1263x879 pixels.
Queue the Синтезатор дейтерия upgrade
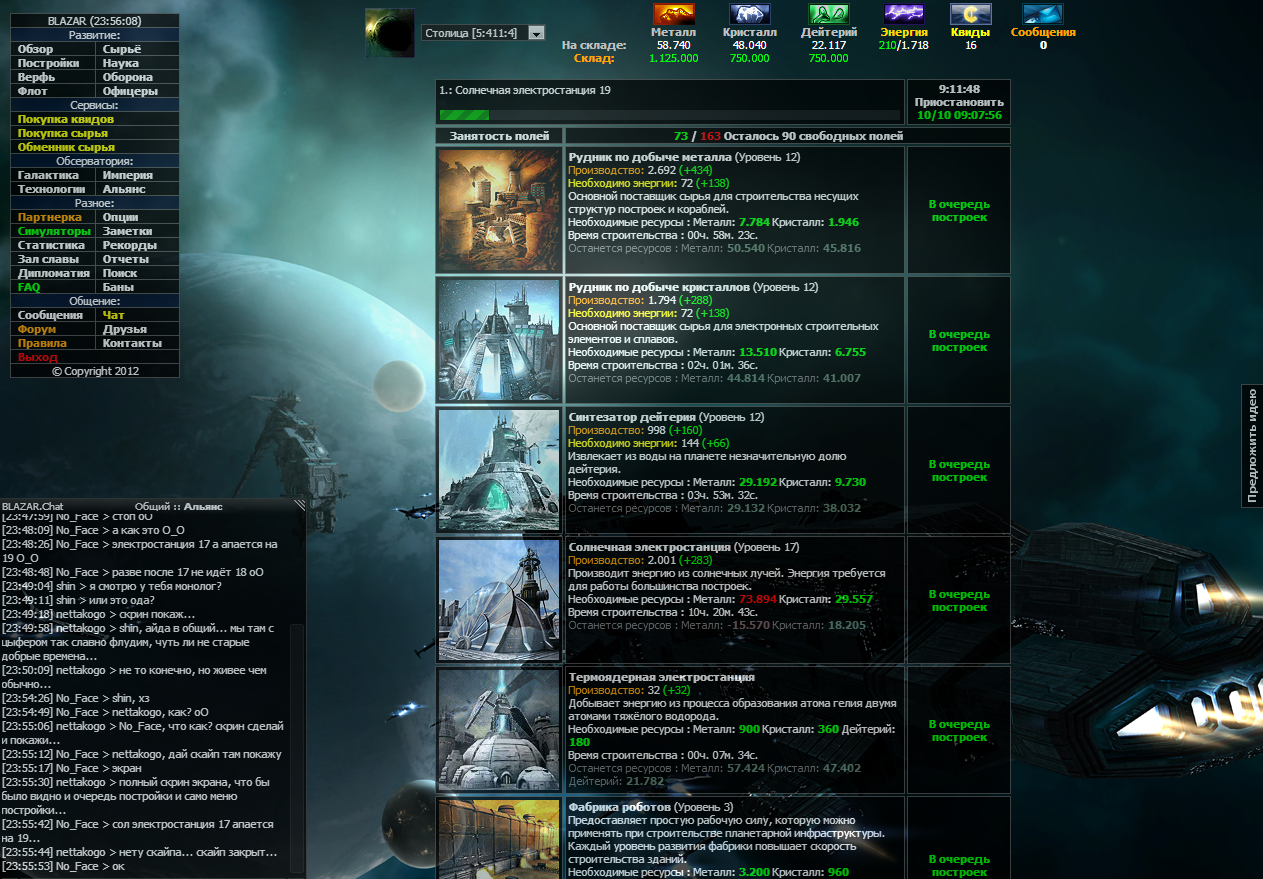pyautogui.click(x=959, y=470)
